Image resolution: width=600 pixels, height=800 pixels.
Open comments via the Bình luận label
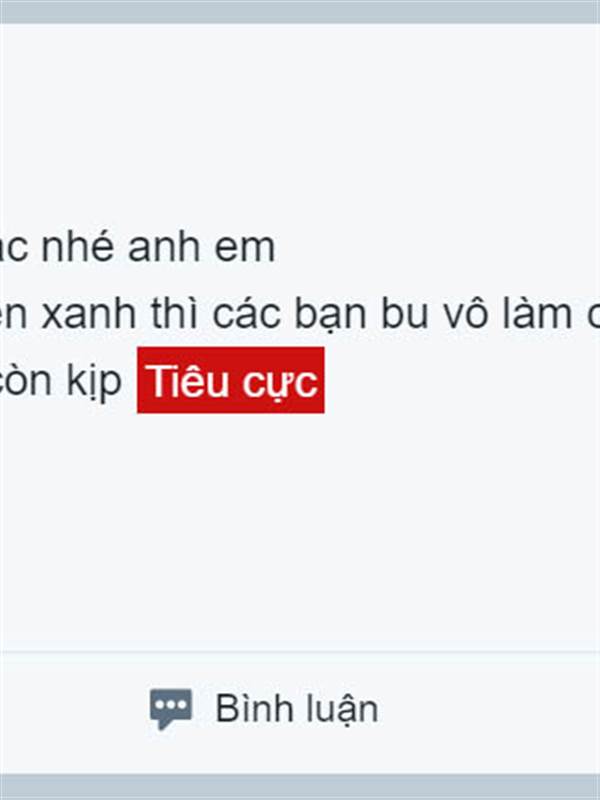[x=297, y=709]
